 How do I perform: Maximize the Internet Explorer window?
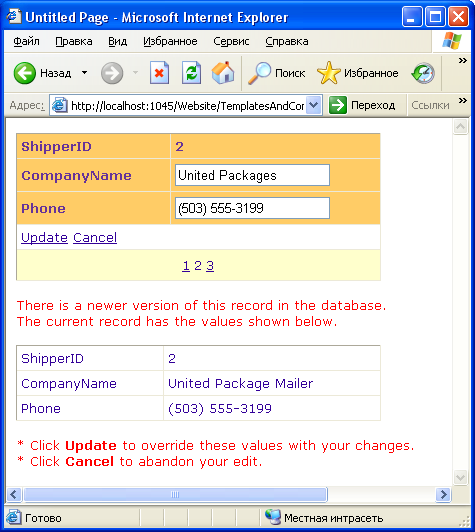(435, 17)
